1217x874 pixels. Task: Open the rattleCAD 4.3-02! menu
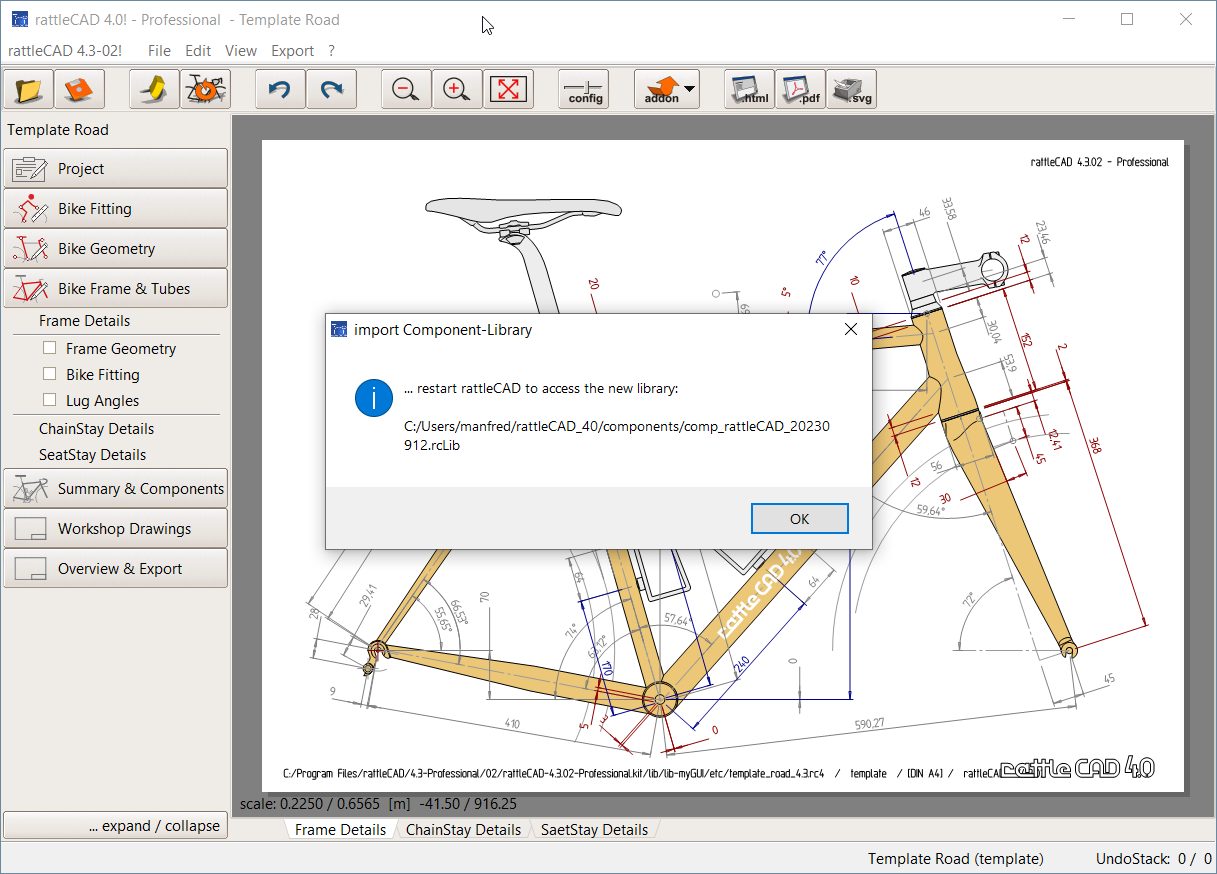[x=65, y=50]
